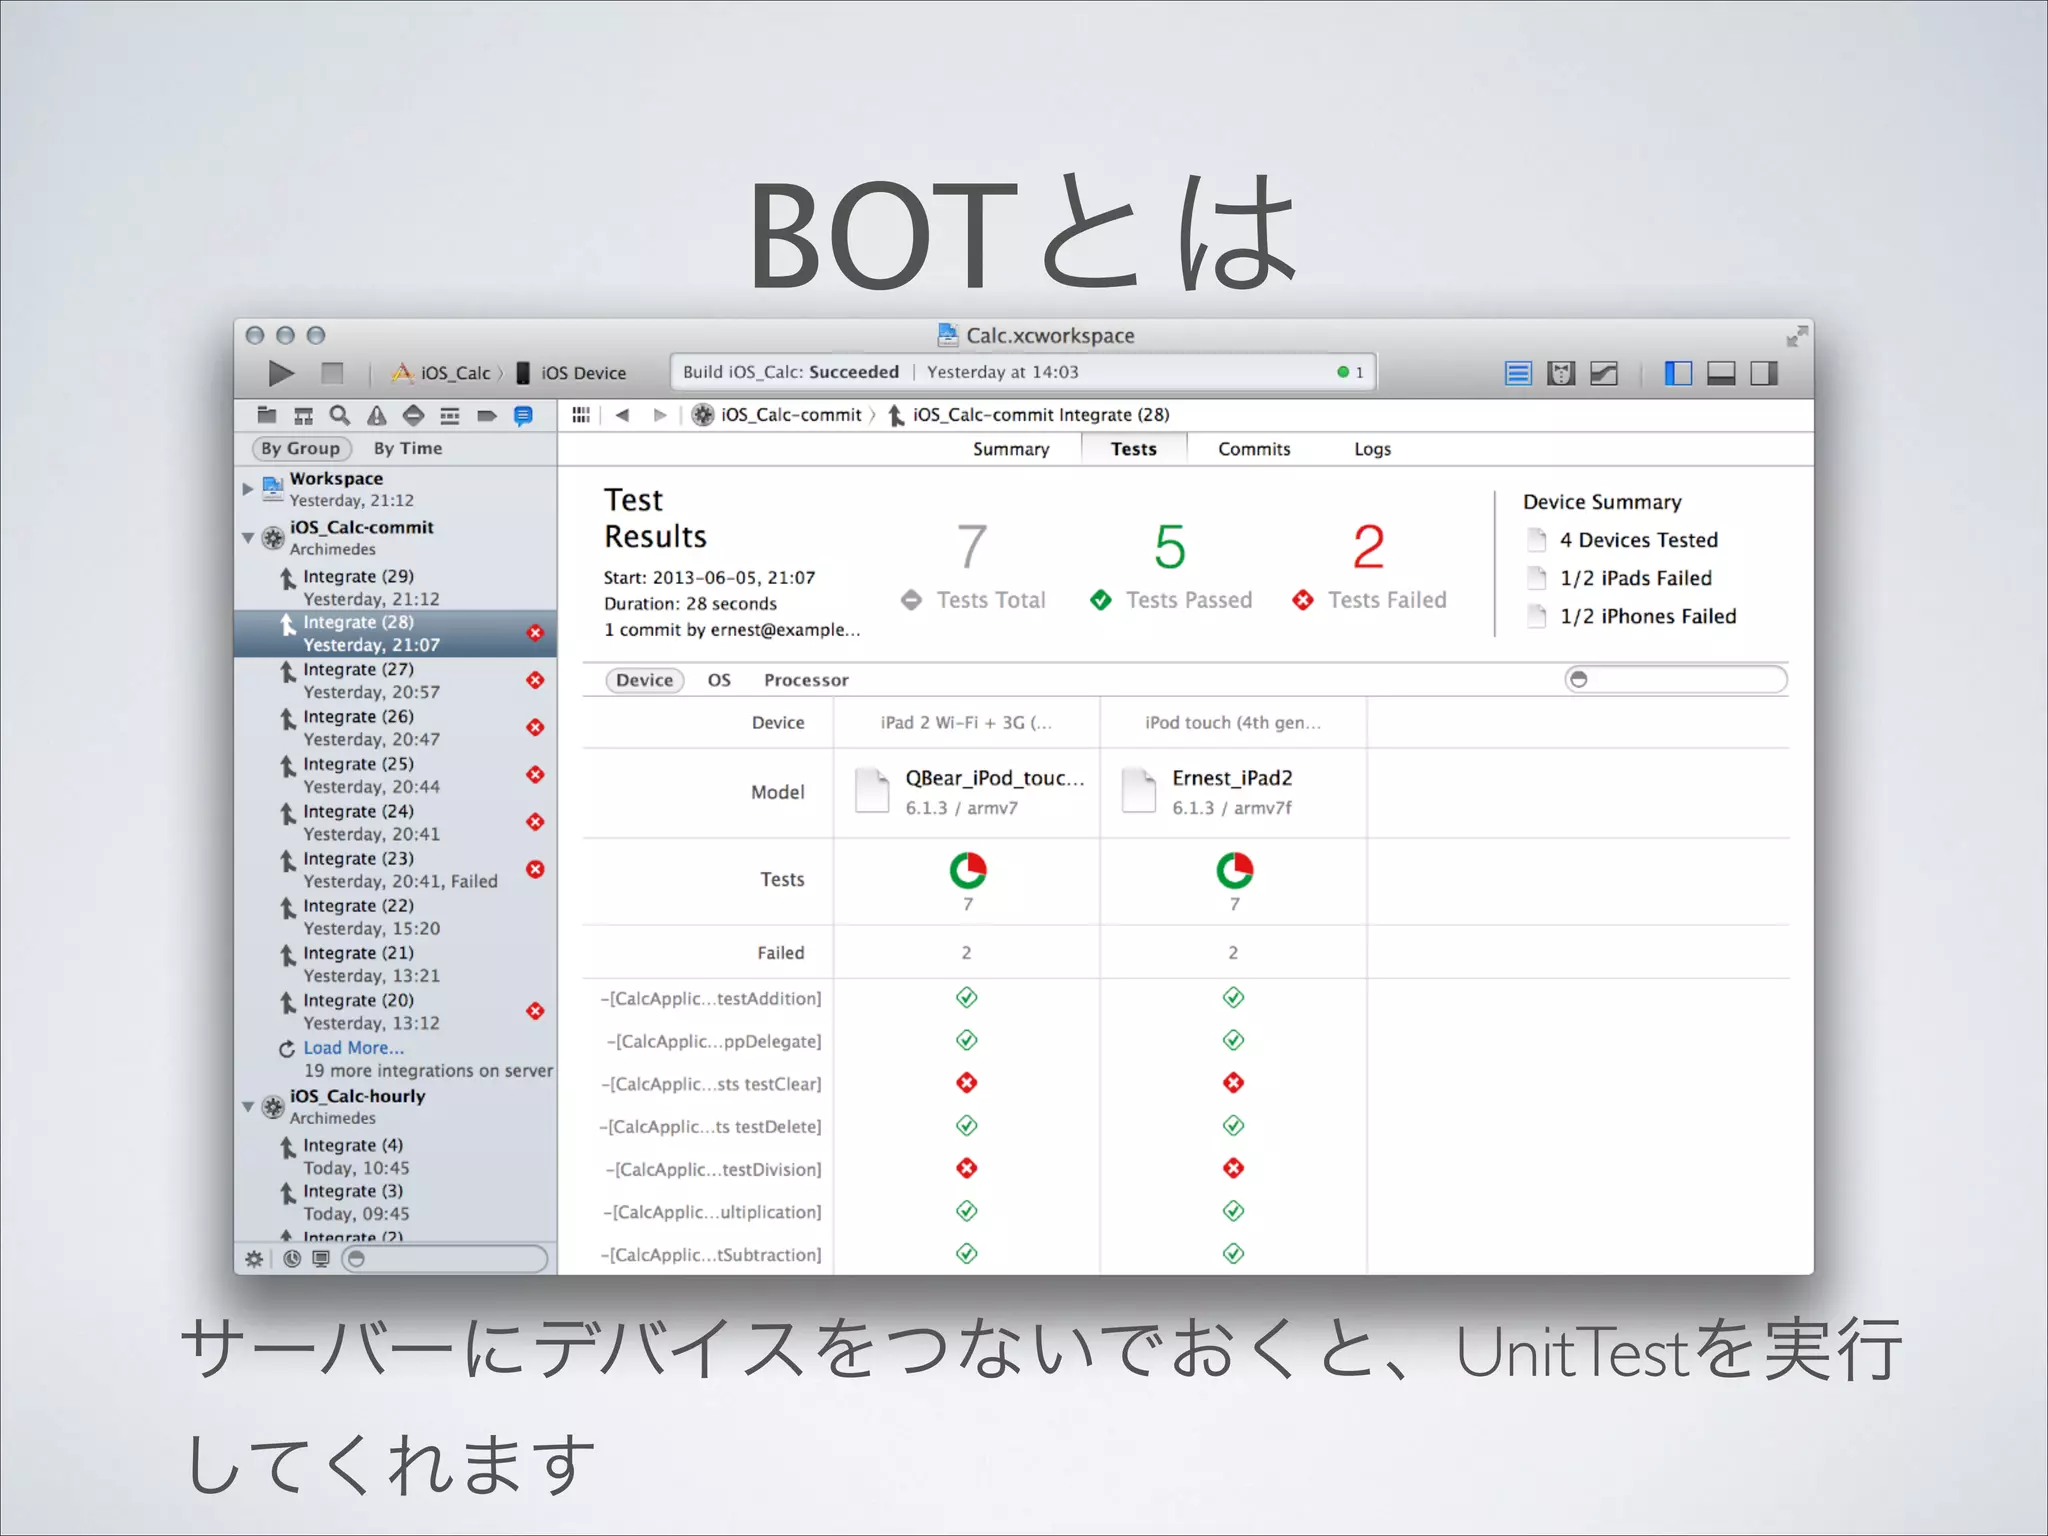The width and height of the screenshot is (2048, 1536).
Task: Toggle the Utilities pane visibility
Action: point(1764,373)
